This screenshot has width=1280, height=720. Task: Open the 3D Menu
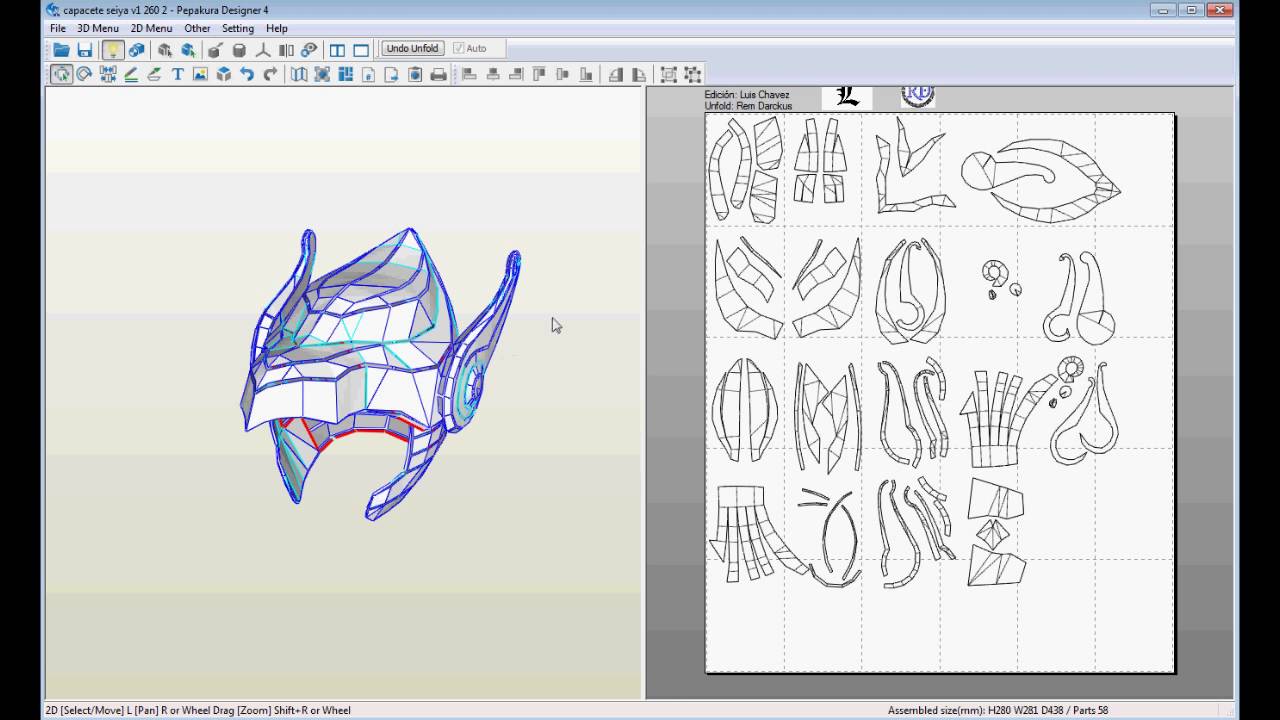pos(98,28)
